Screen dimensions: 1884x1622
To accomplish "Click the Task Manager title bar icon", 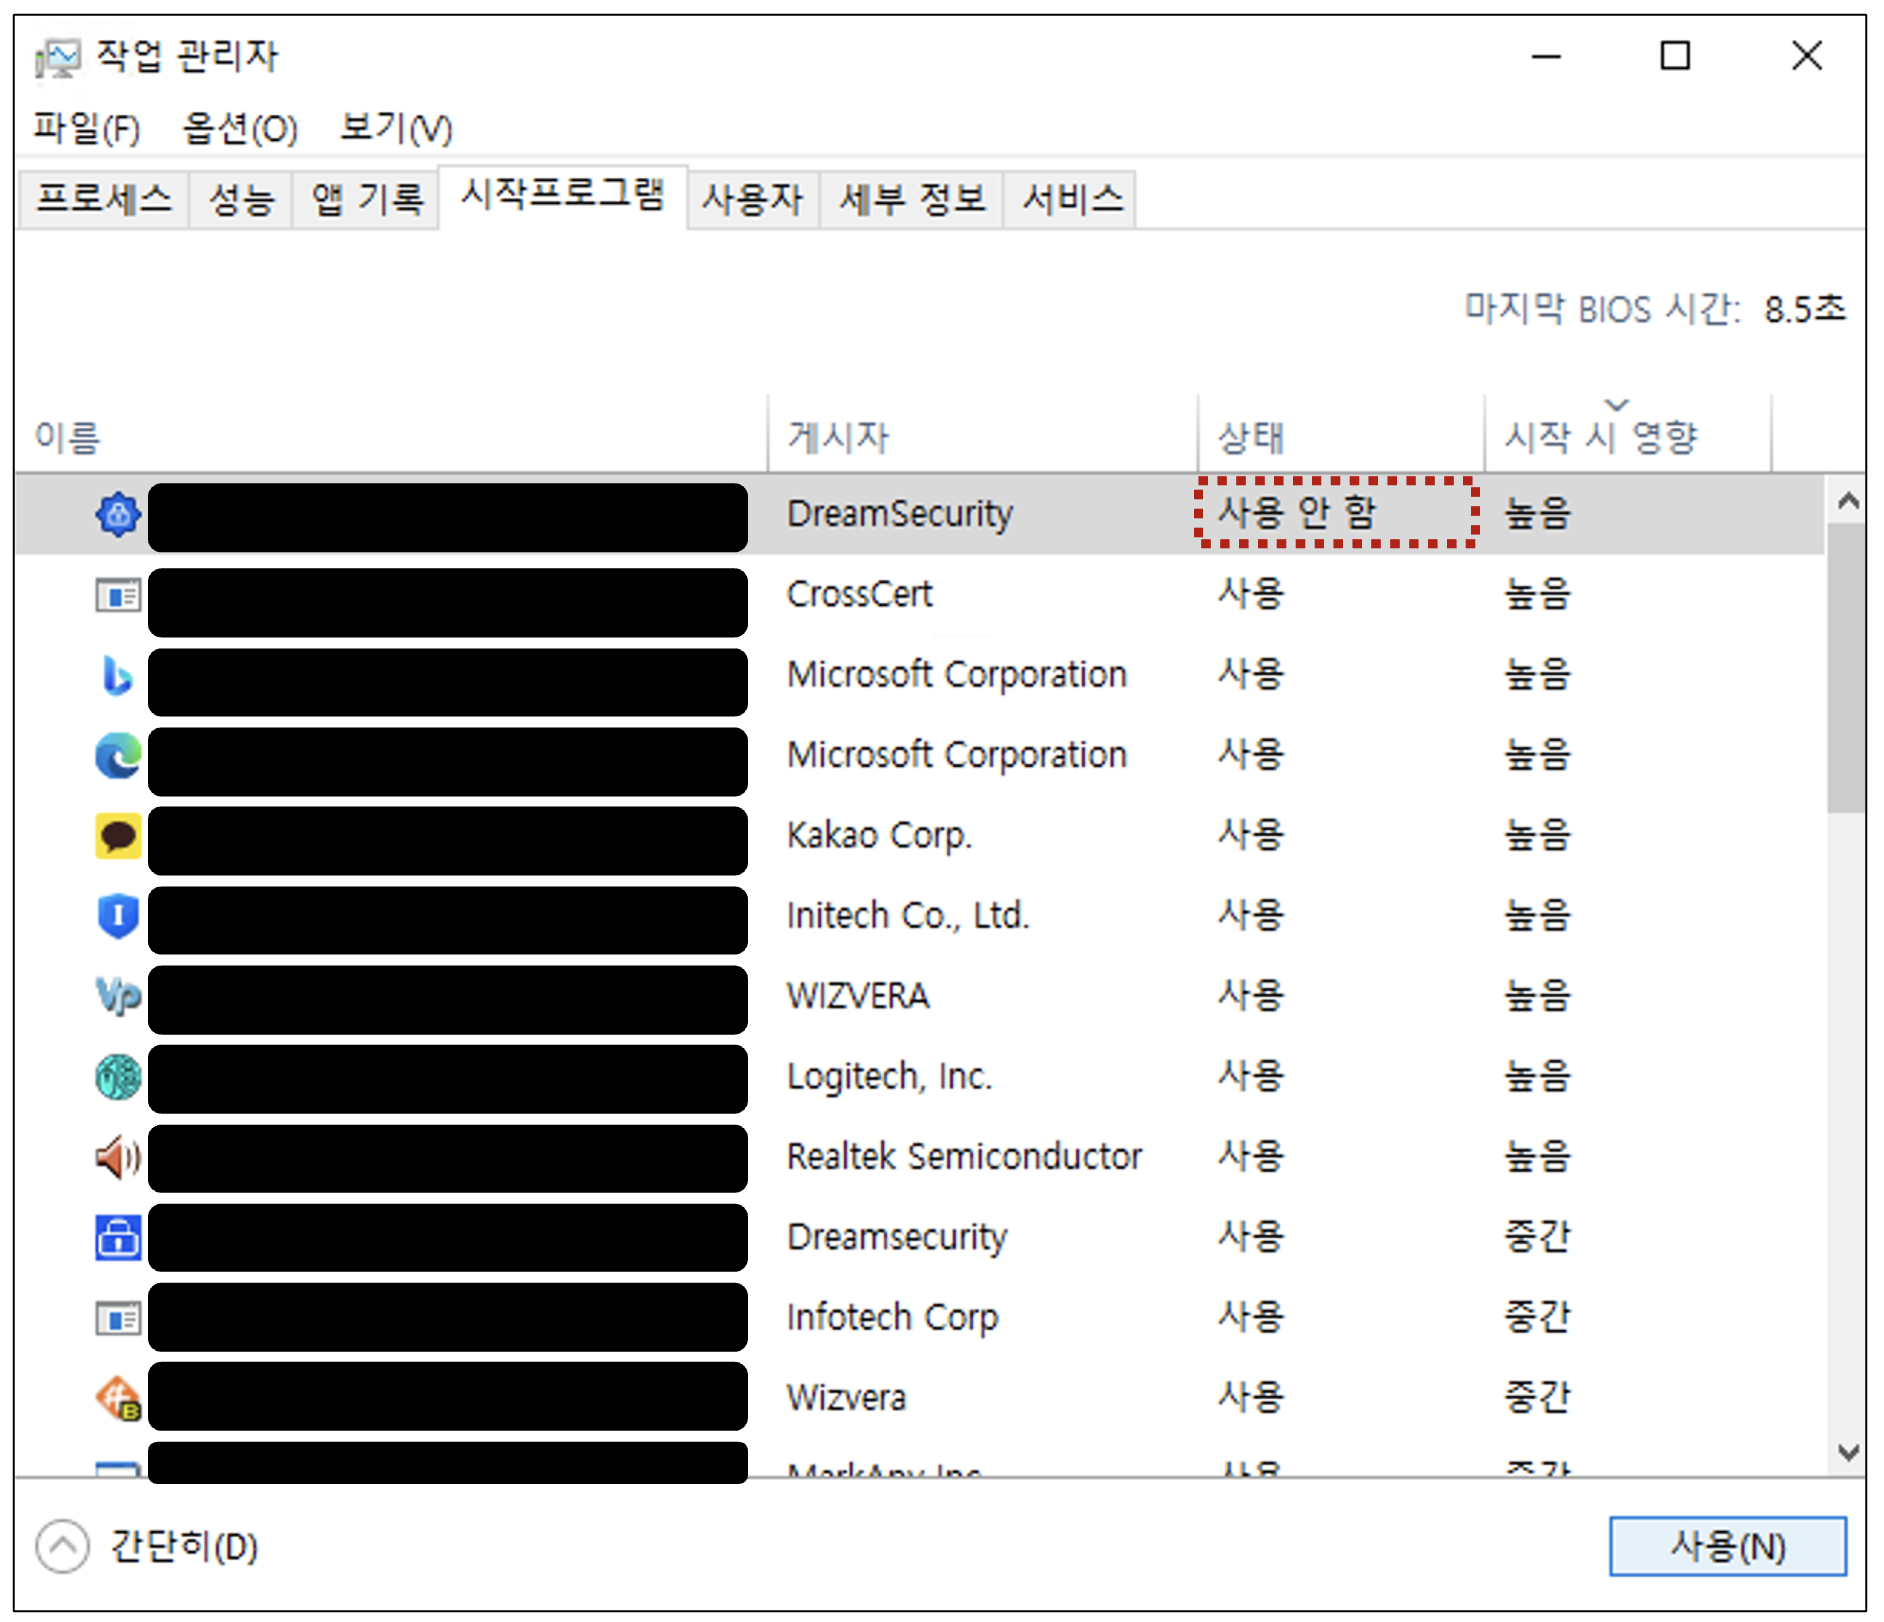I will click(58, 58).
